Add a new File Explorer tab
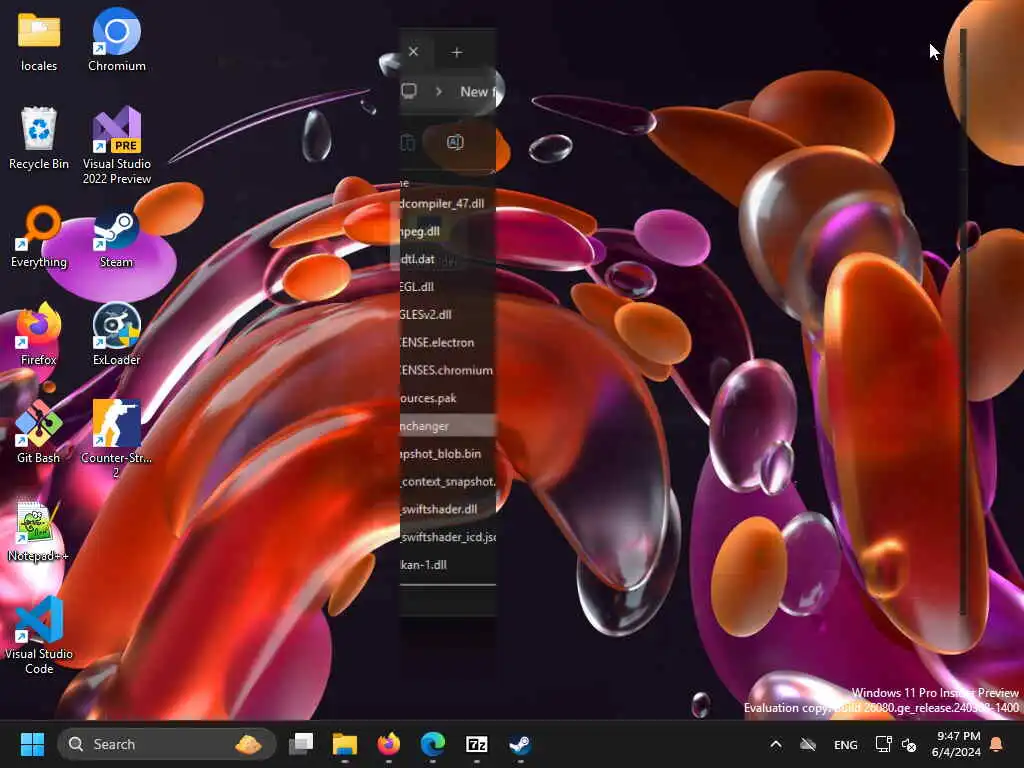1024x768 pixels. point(456,52)
